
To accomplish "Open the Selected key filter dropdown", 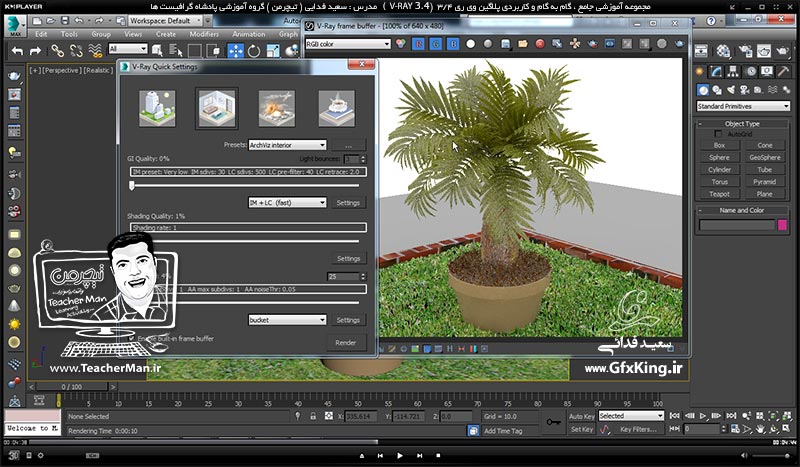I will pyautogui.click(x=631, y=416).
